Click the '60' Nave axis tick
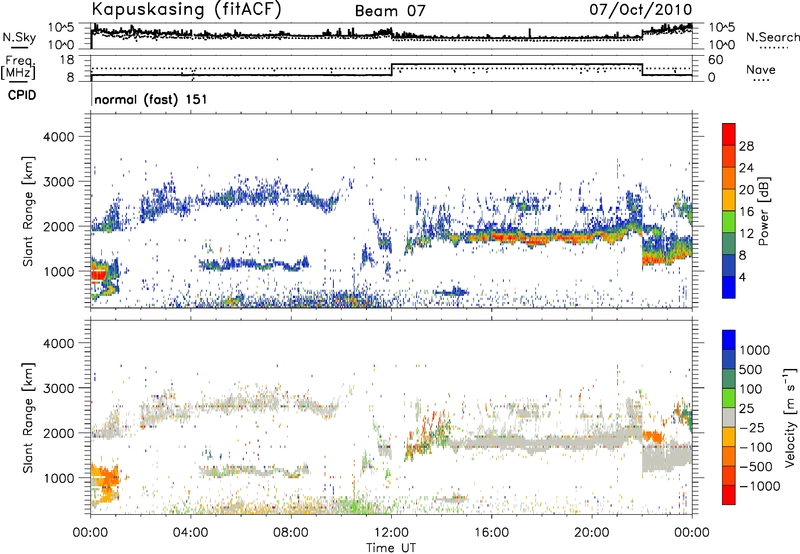Viewport: 800px width, 554px height. coord(716,60)
